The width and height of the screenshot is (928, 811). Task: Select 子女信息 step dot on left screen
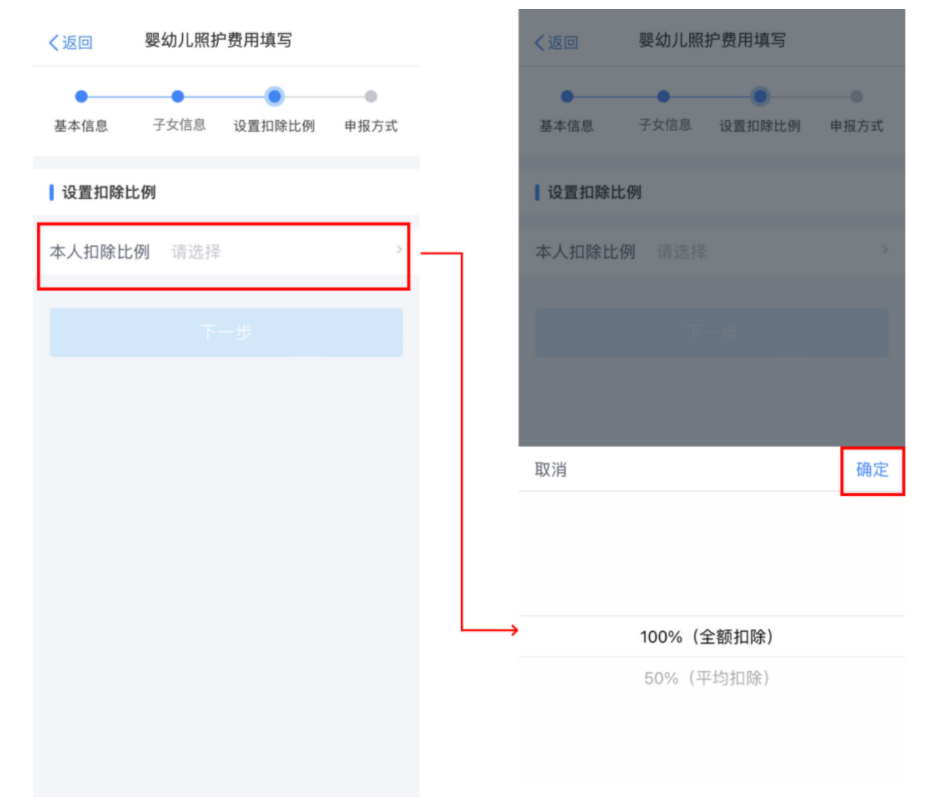point(178,96)
